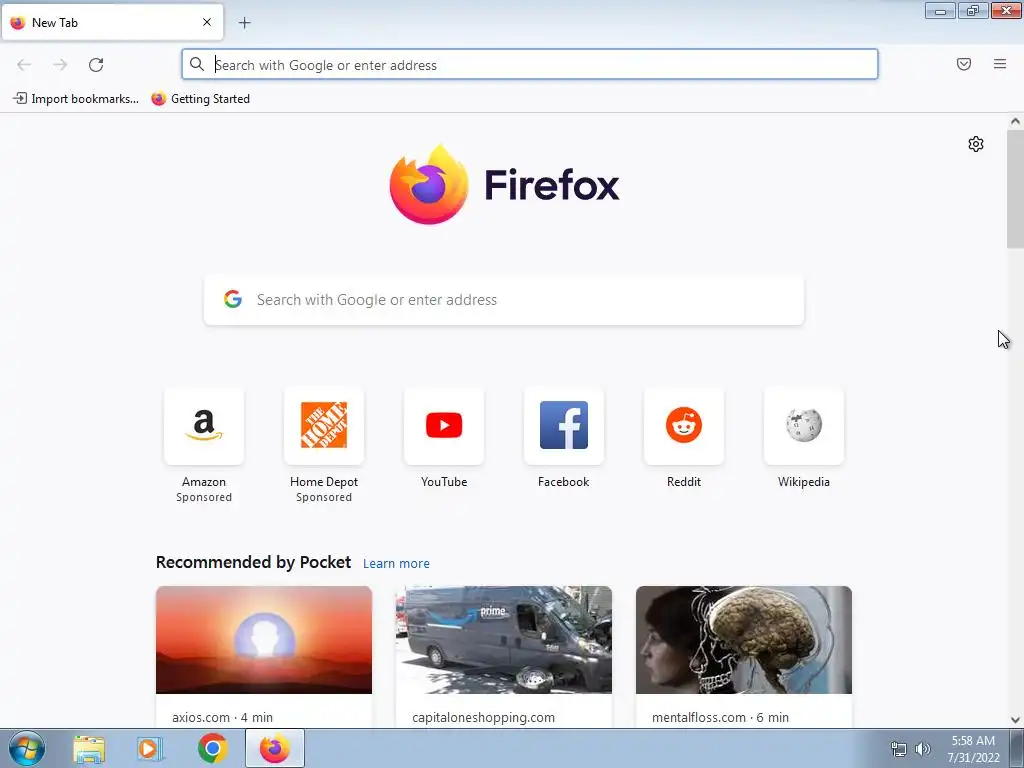Click the vertical scrollbar thumb
1024x768 pixels.
[x=1015, y=189]
